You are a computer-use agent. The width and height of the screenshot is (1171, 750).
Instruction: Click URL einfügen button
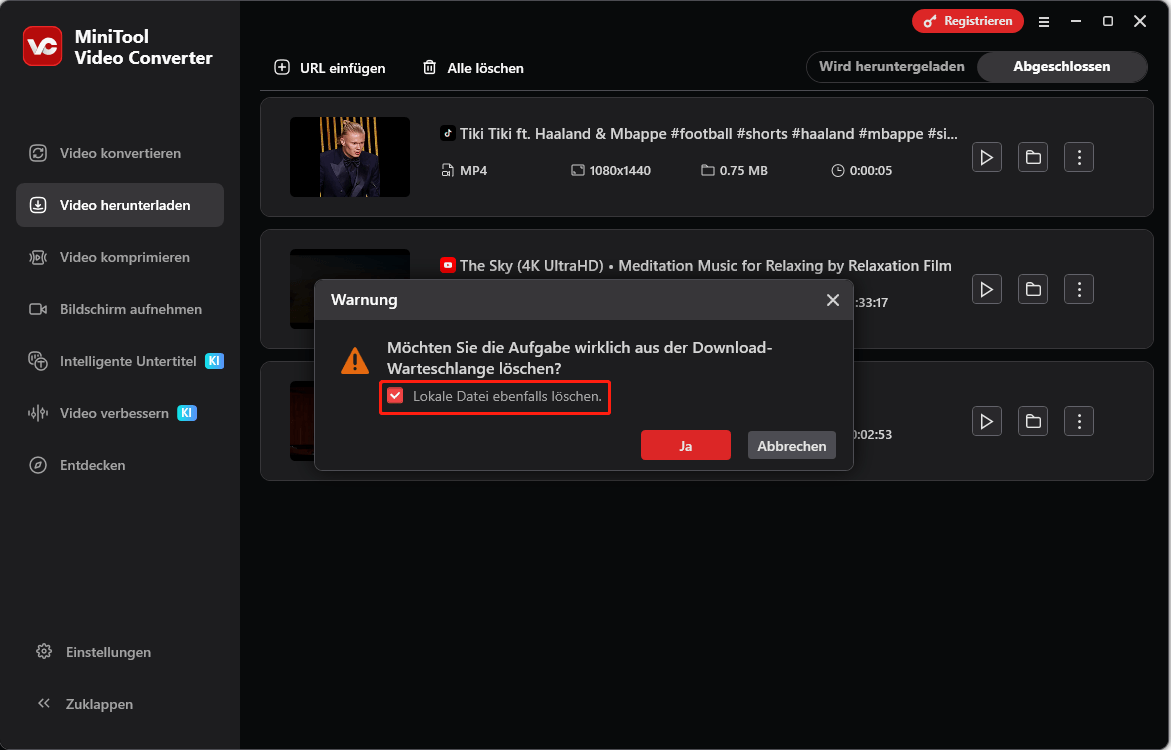pyautogui.click(x=330, y=68)
